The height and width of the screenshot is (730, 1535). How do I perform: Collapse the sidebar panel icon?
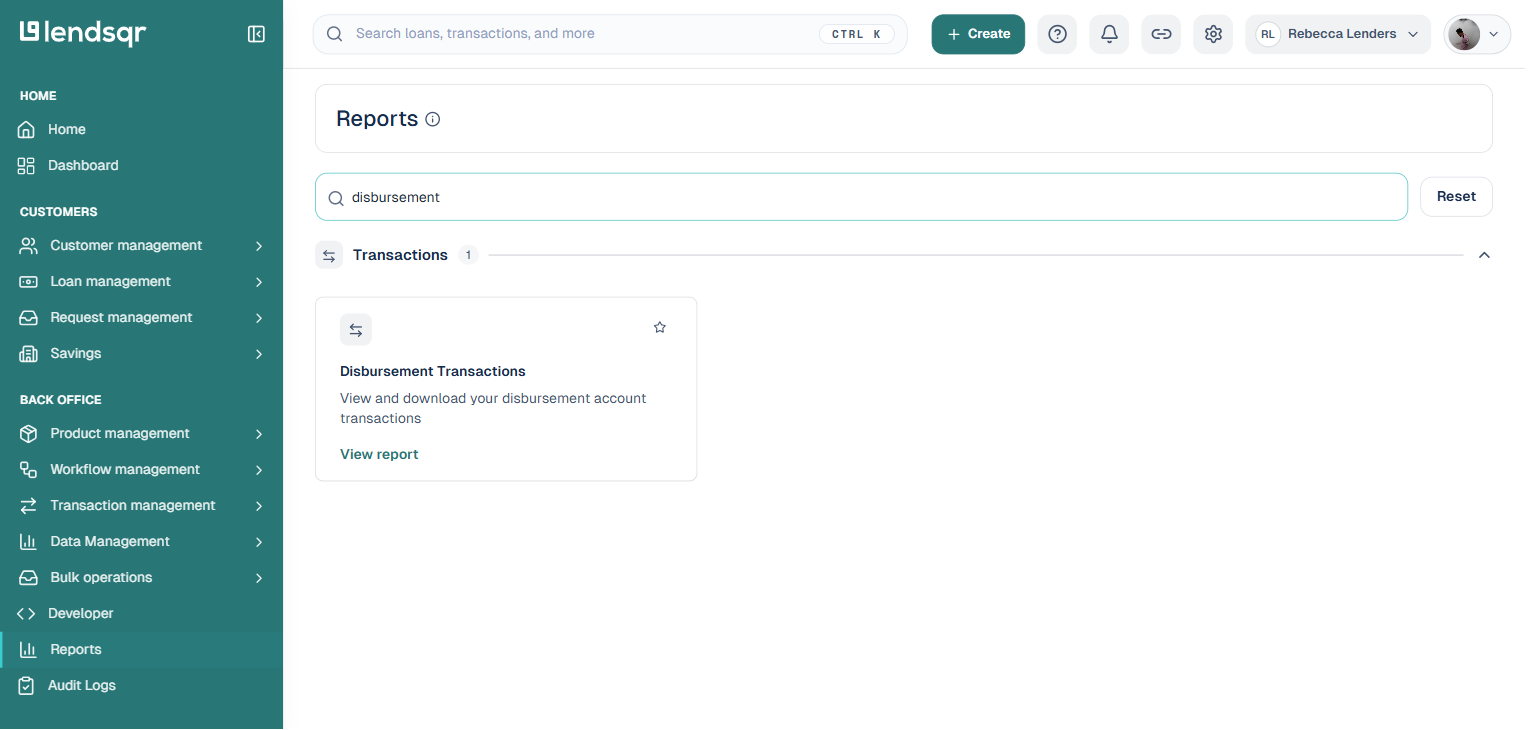[256, 34]
